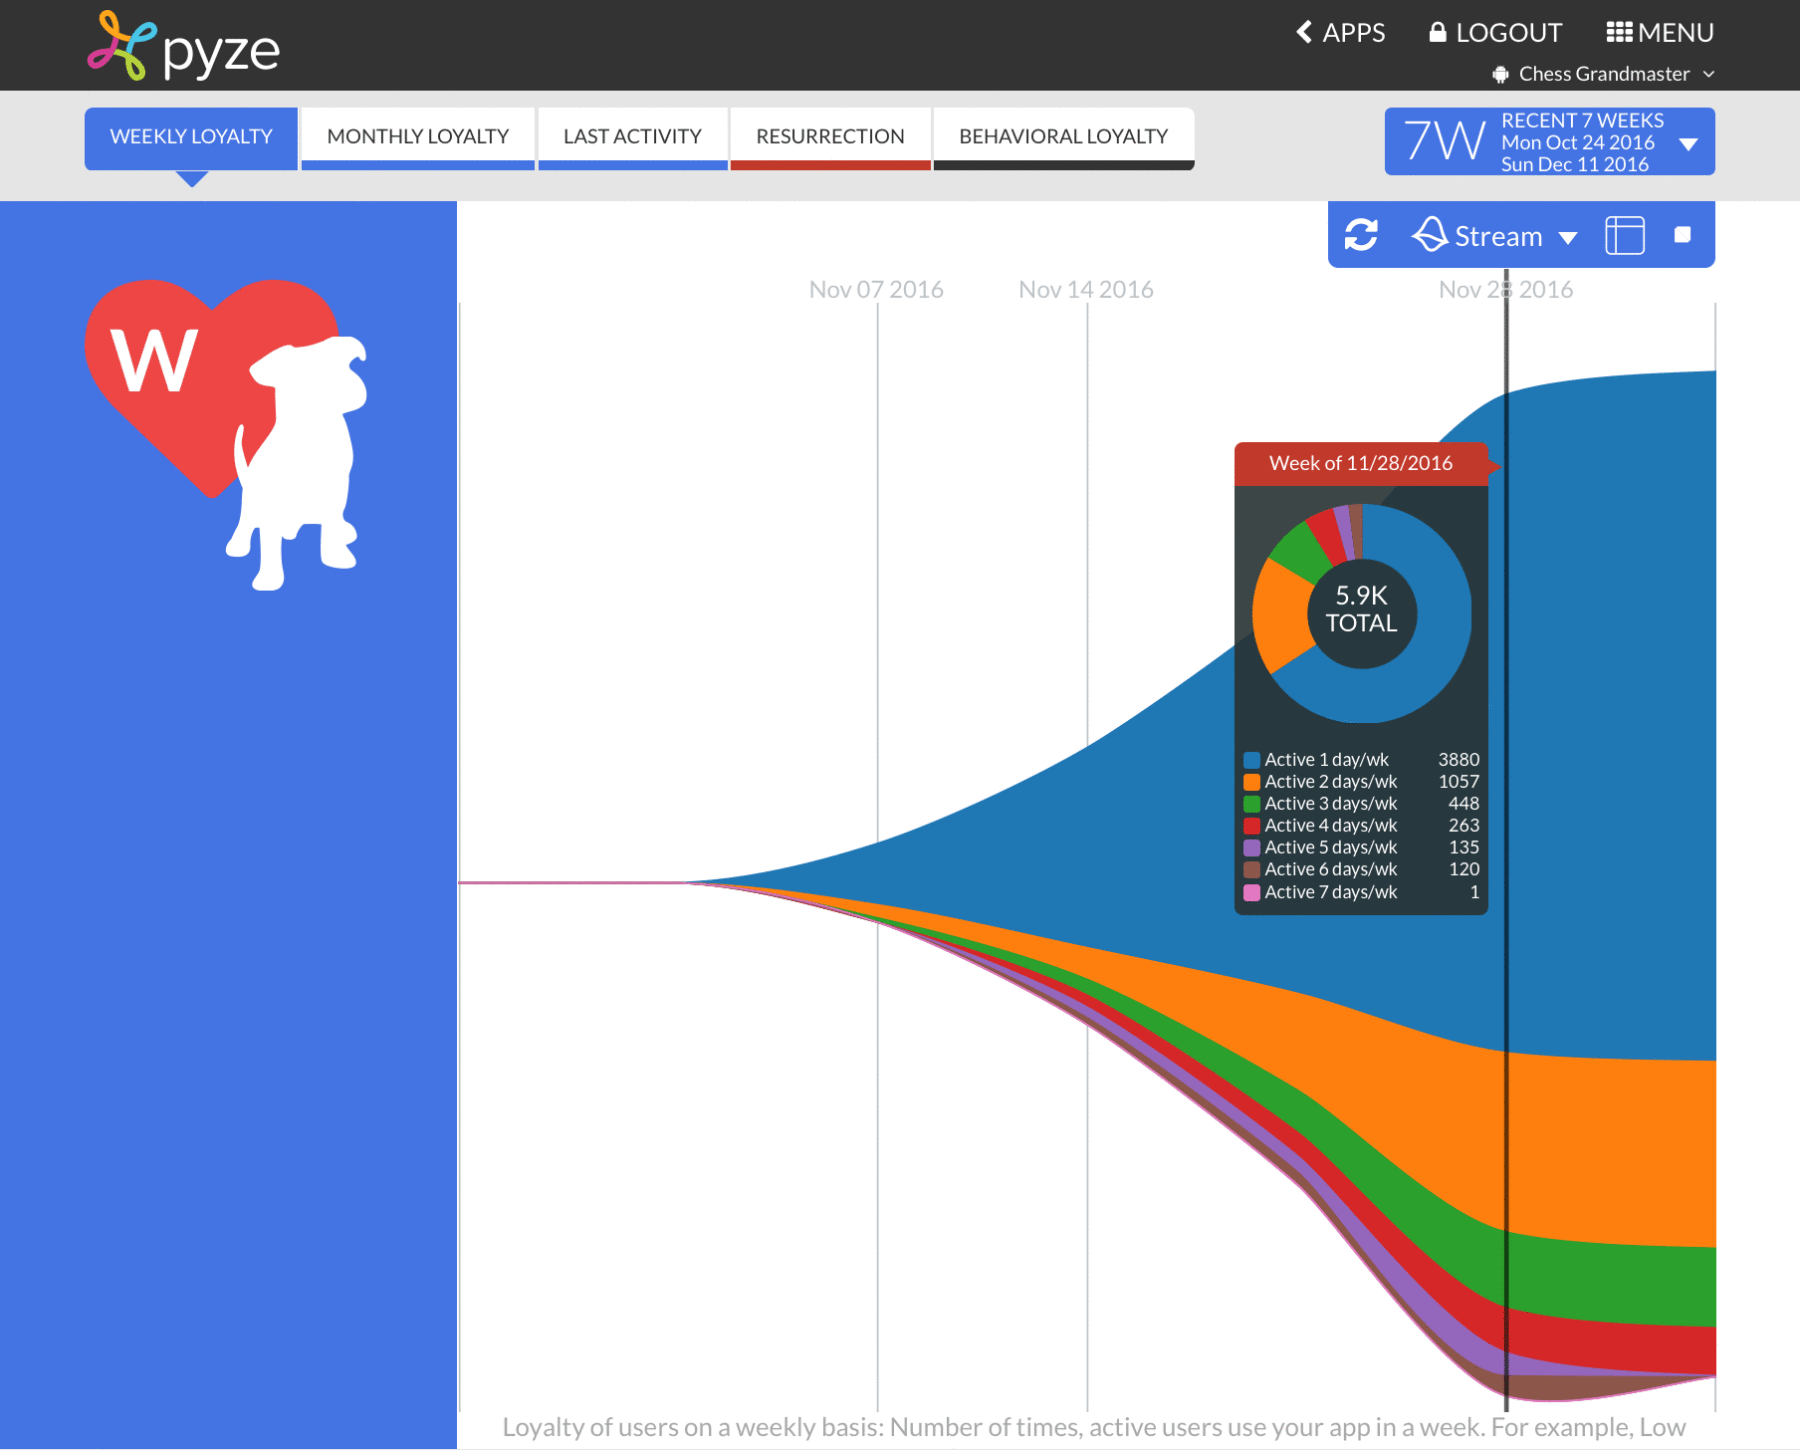The image size is (1800, 1450).
Task: Click the lock icon beside LOGOUT
Action: [1437, 32]
